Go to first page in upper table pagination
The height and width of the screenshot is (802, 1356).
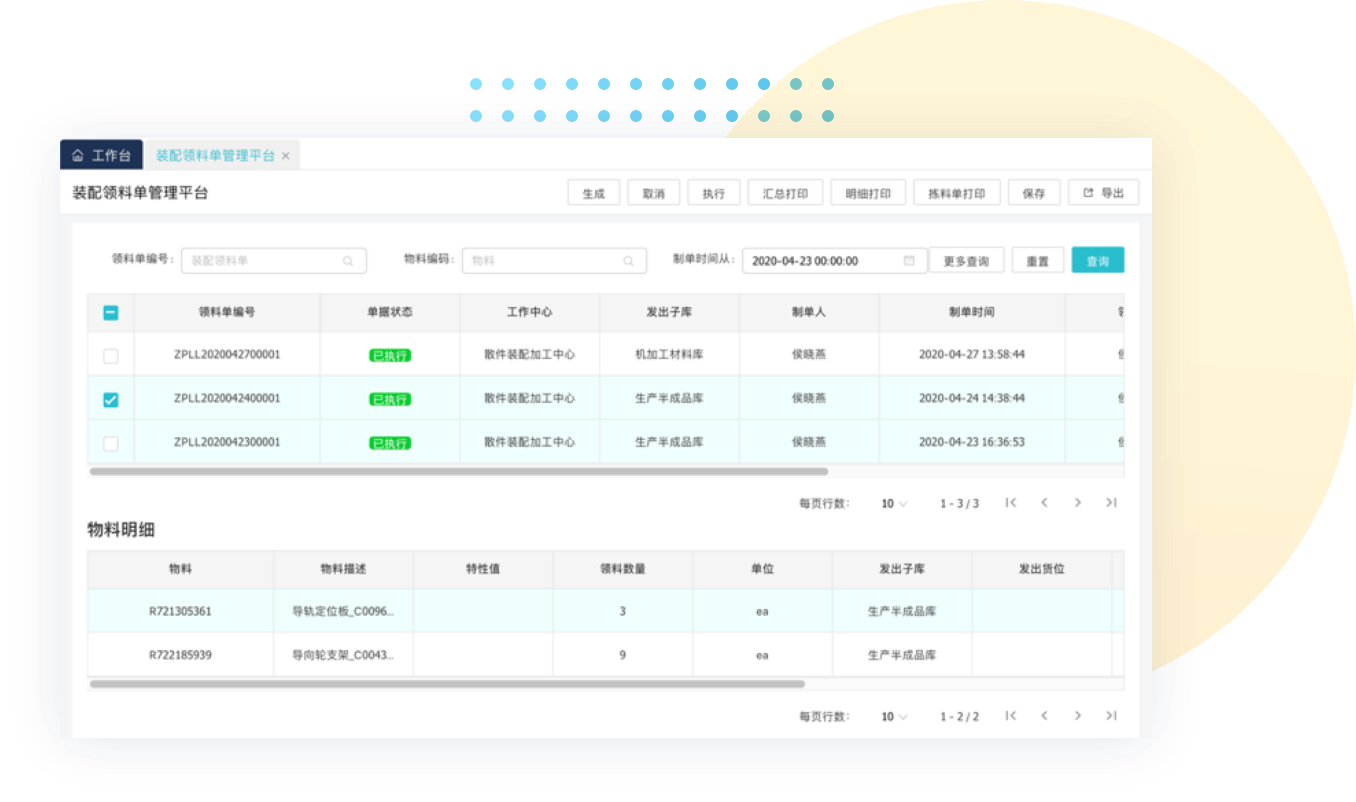pyautogui.click(x=1011, y=503)
